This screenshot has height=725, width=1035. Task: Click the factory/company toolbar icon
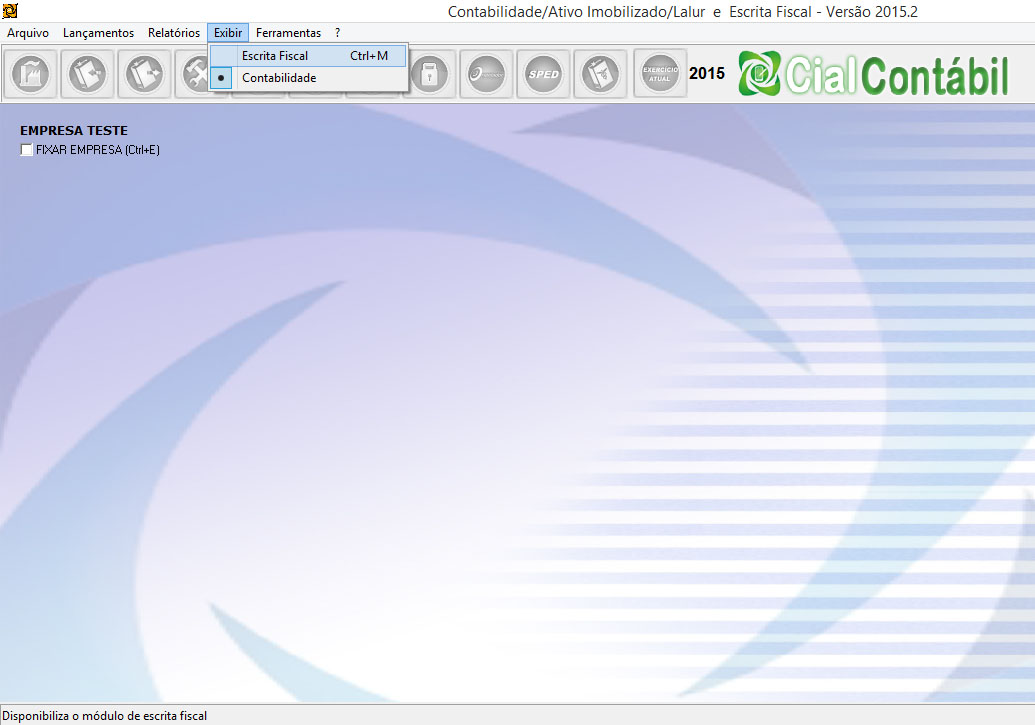pos(31,74)
